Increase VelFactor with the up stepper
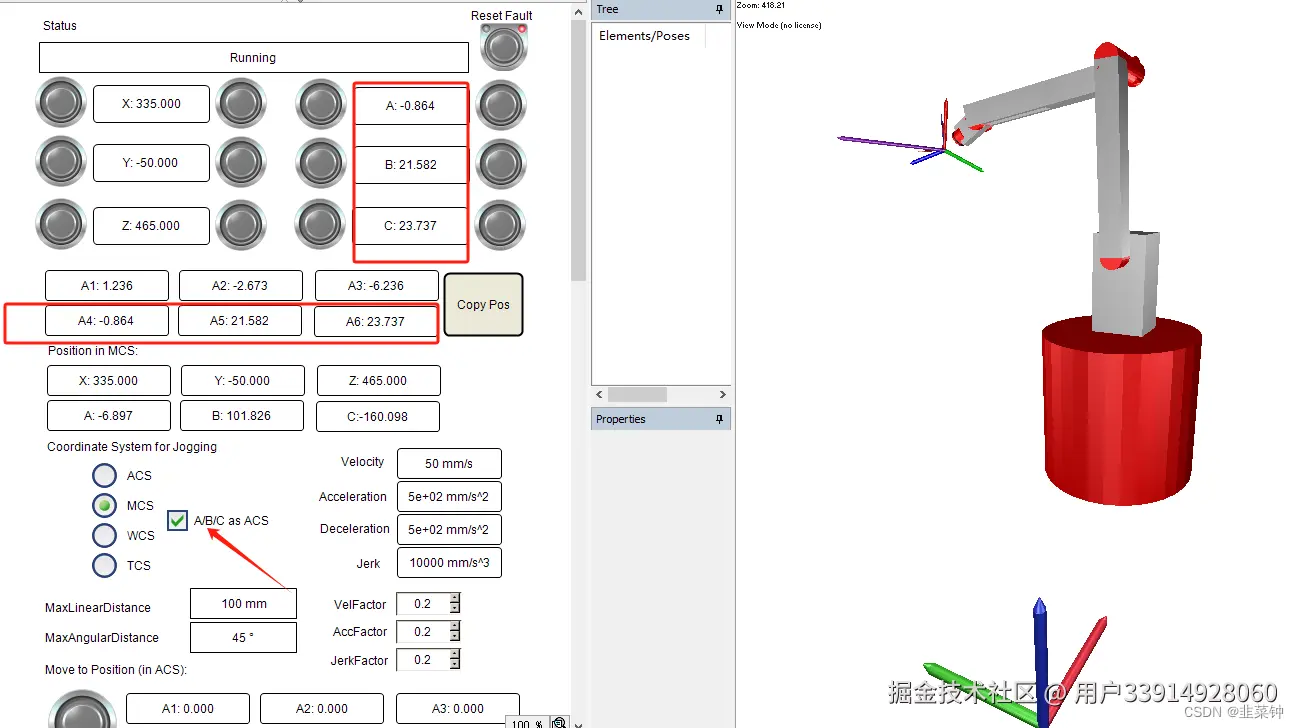This screenshot has height=728, width=1299. click(x=455, y=599)
